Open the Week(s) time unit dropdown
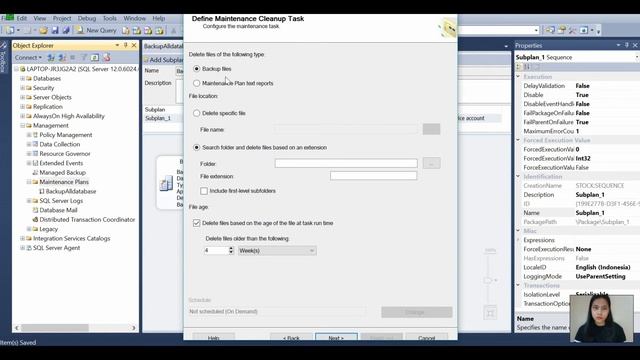 (277, 251)
